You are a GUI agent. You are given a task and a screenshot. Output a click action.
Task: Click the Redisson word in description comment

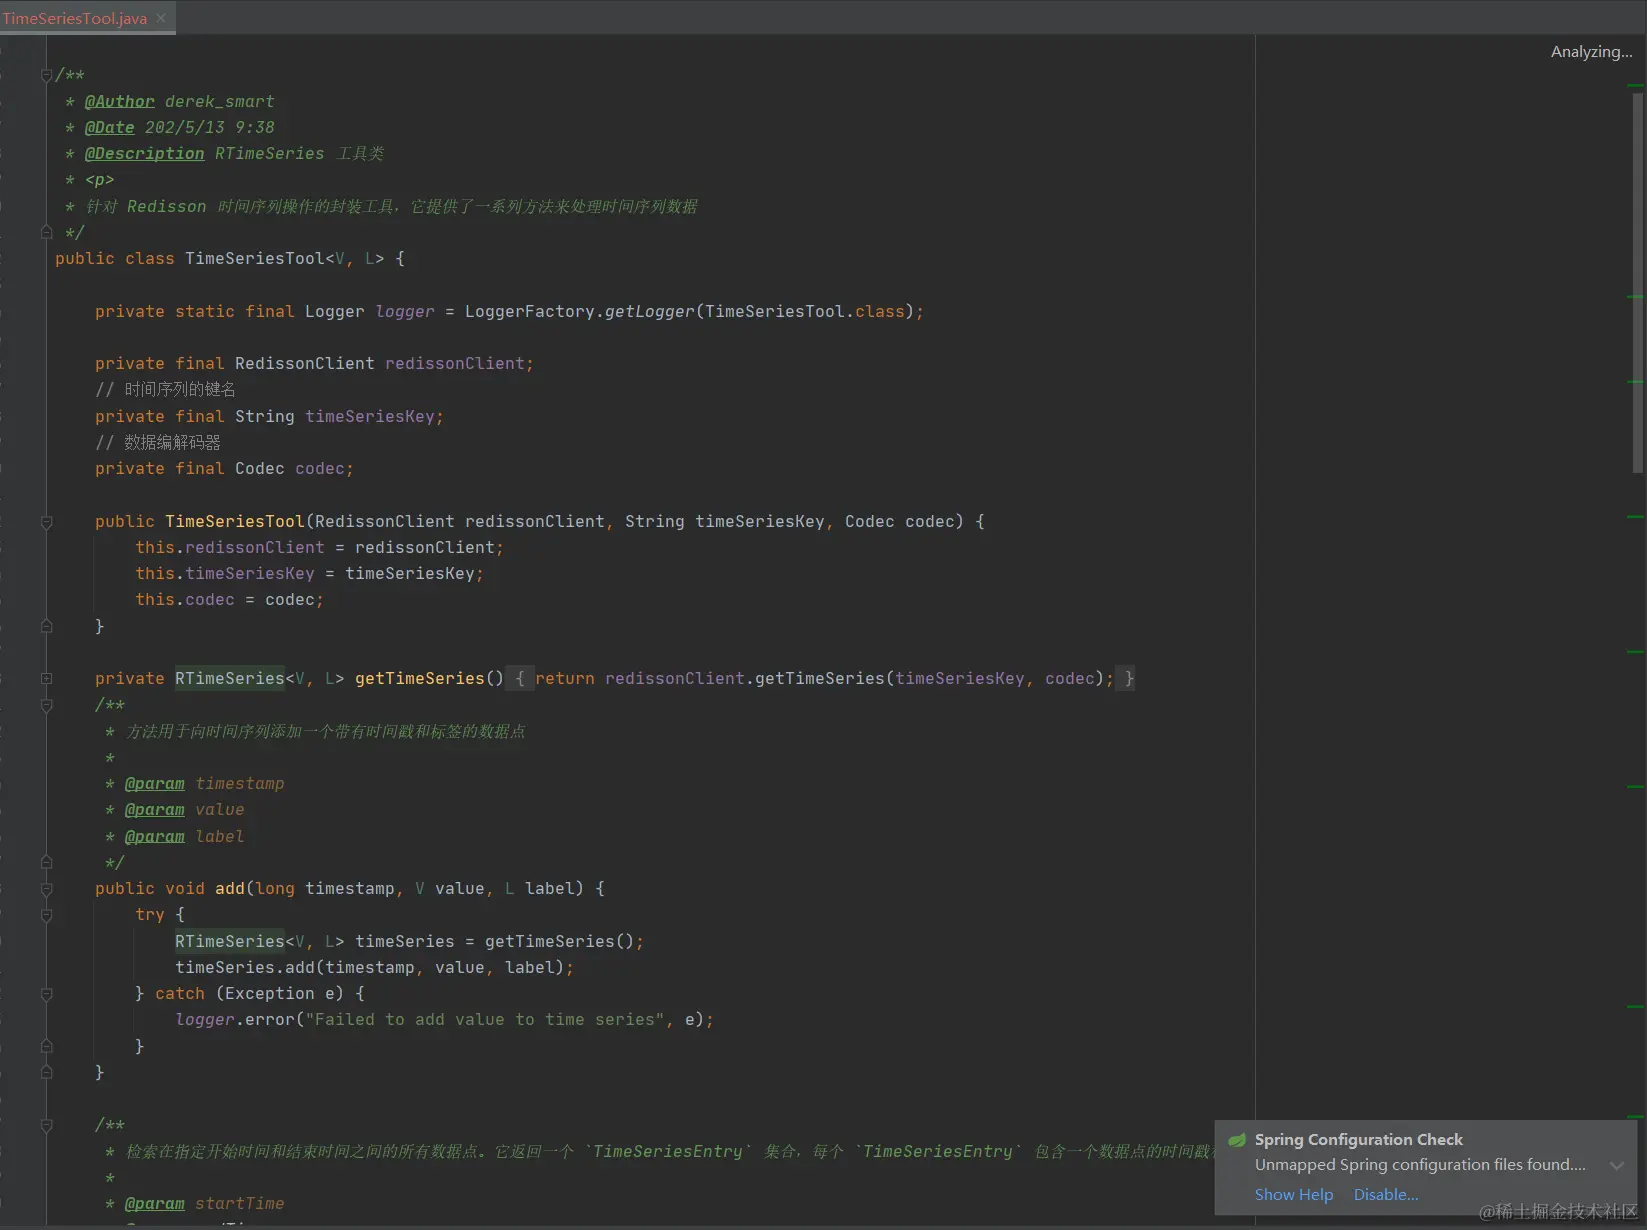point(166,207)
